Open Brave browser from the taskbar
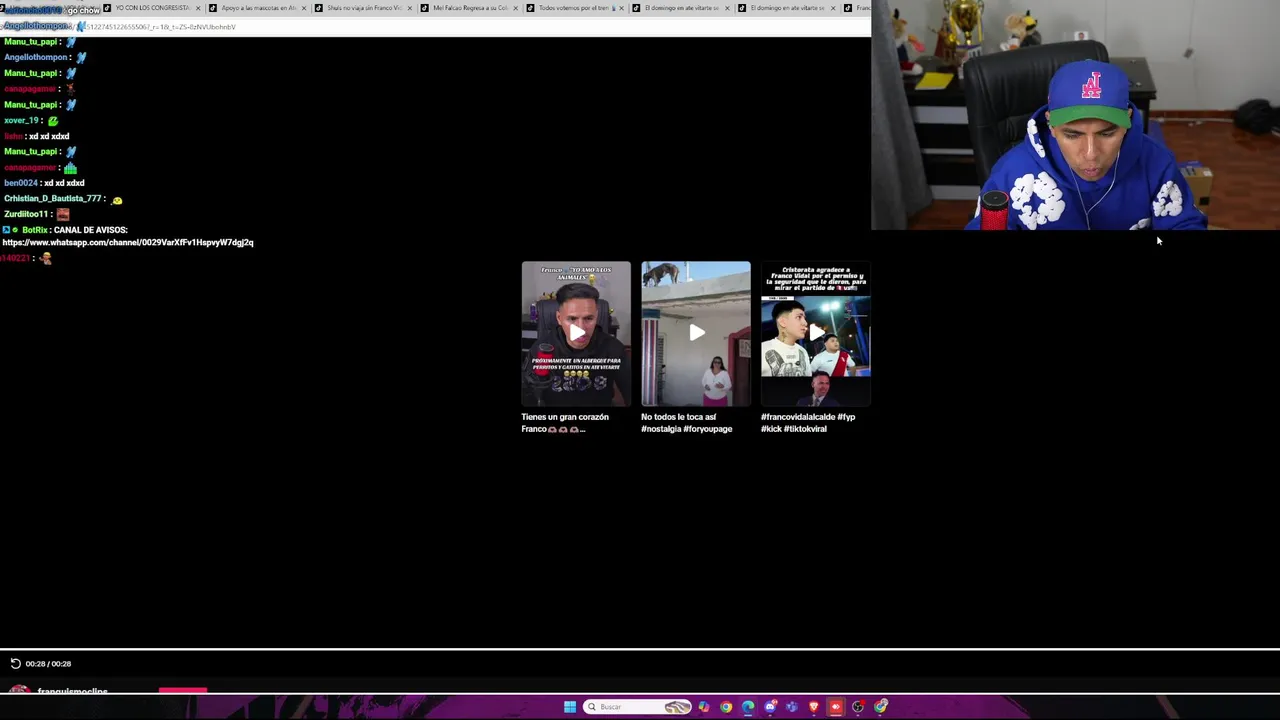Image resolution: width=1280 pixels, height=720 pixels. pos(814,707)
